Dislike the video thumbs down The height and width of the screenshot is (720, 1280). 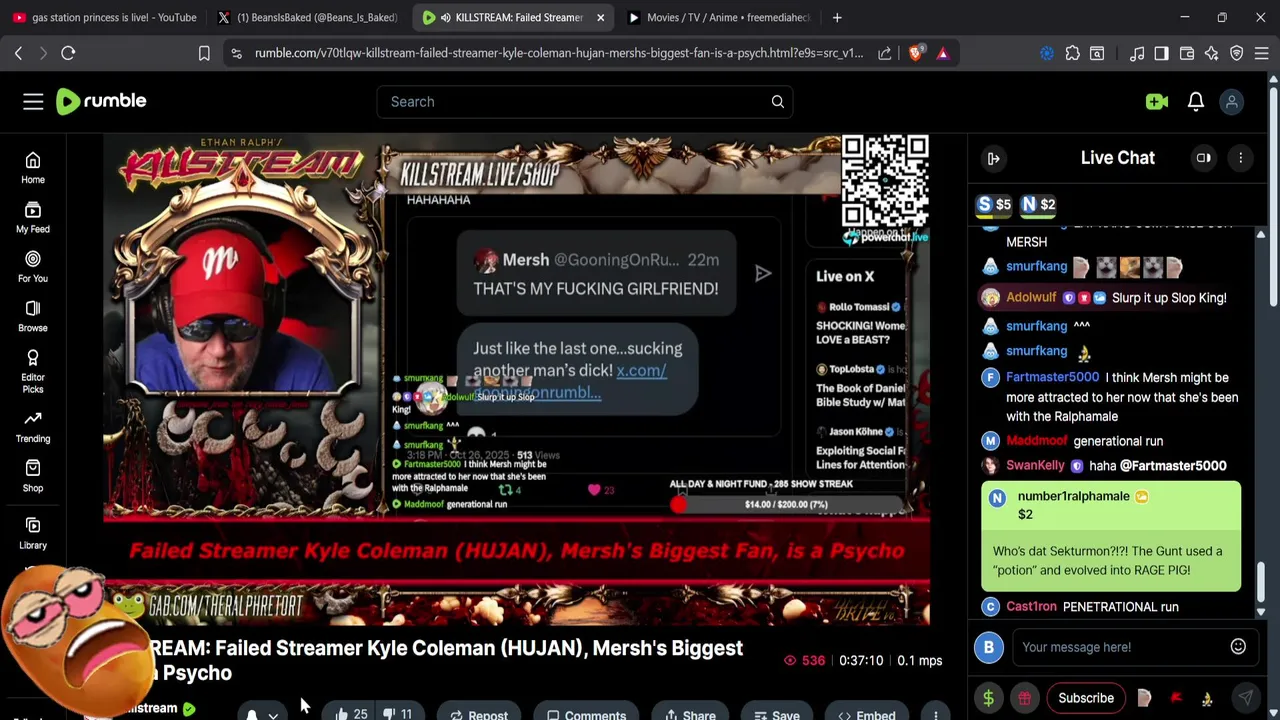398,714
